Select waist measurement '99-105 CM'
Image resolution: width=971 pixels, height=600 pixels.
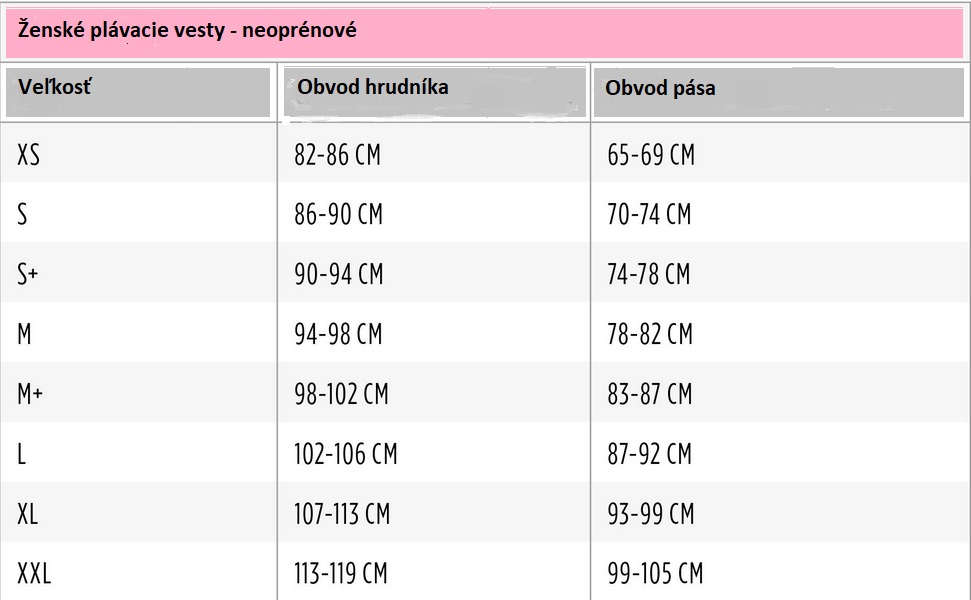pyautogui.click(x=655, y=574)
